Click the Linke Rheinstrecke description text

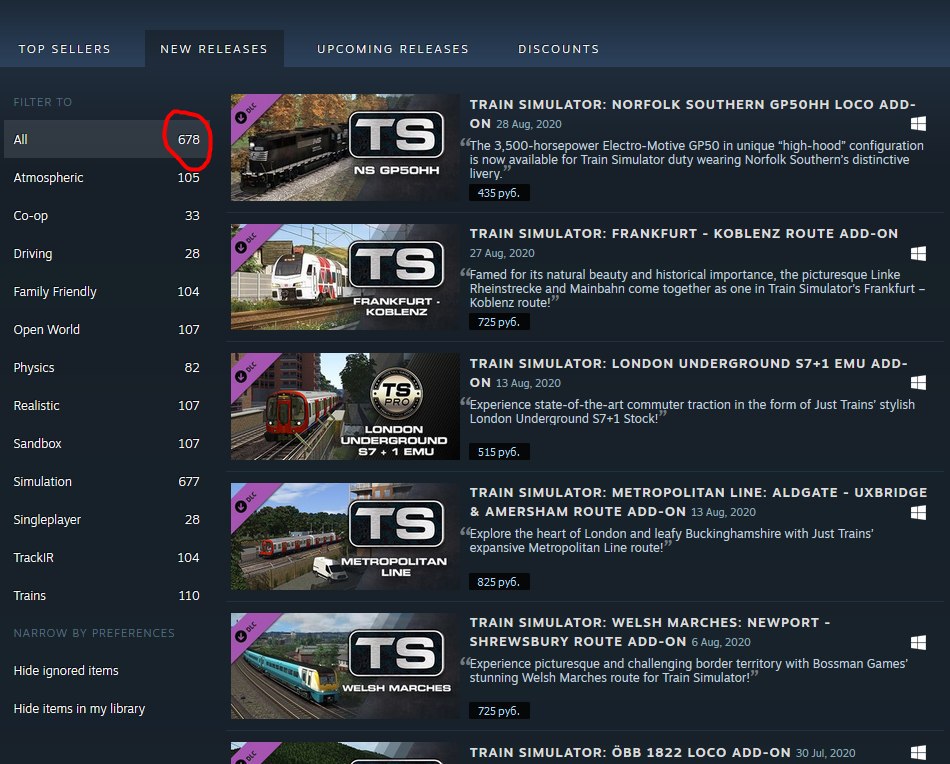point(697,289)
